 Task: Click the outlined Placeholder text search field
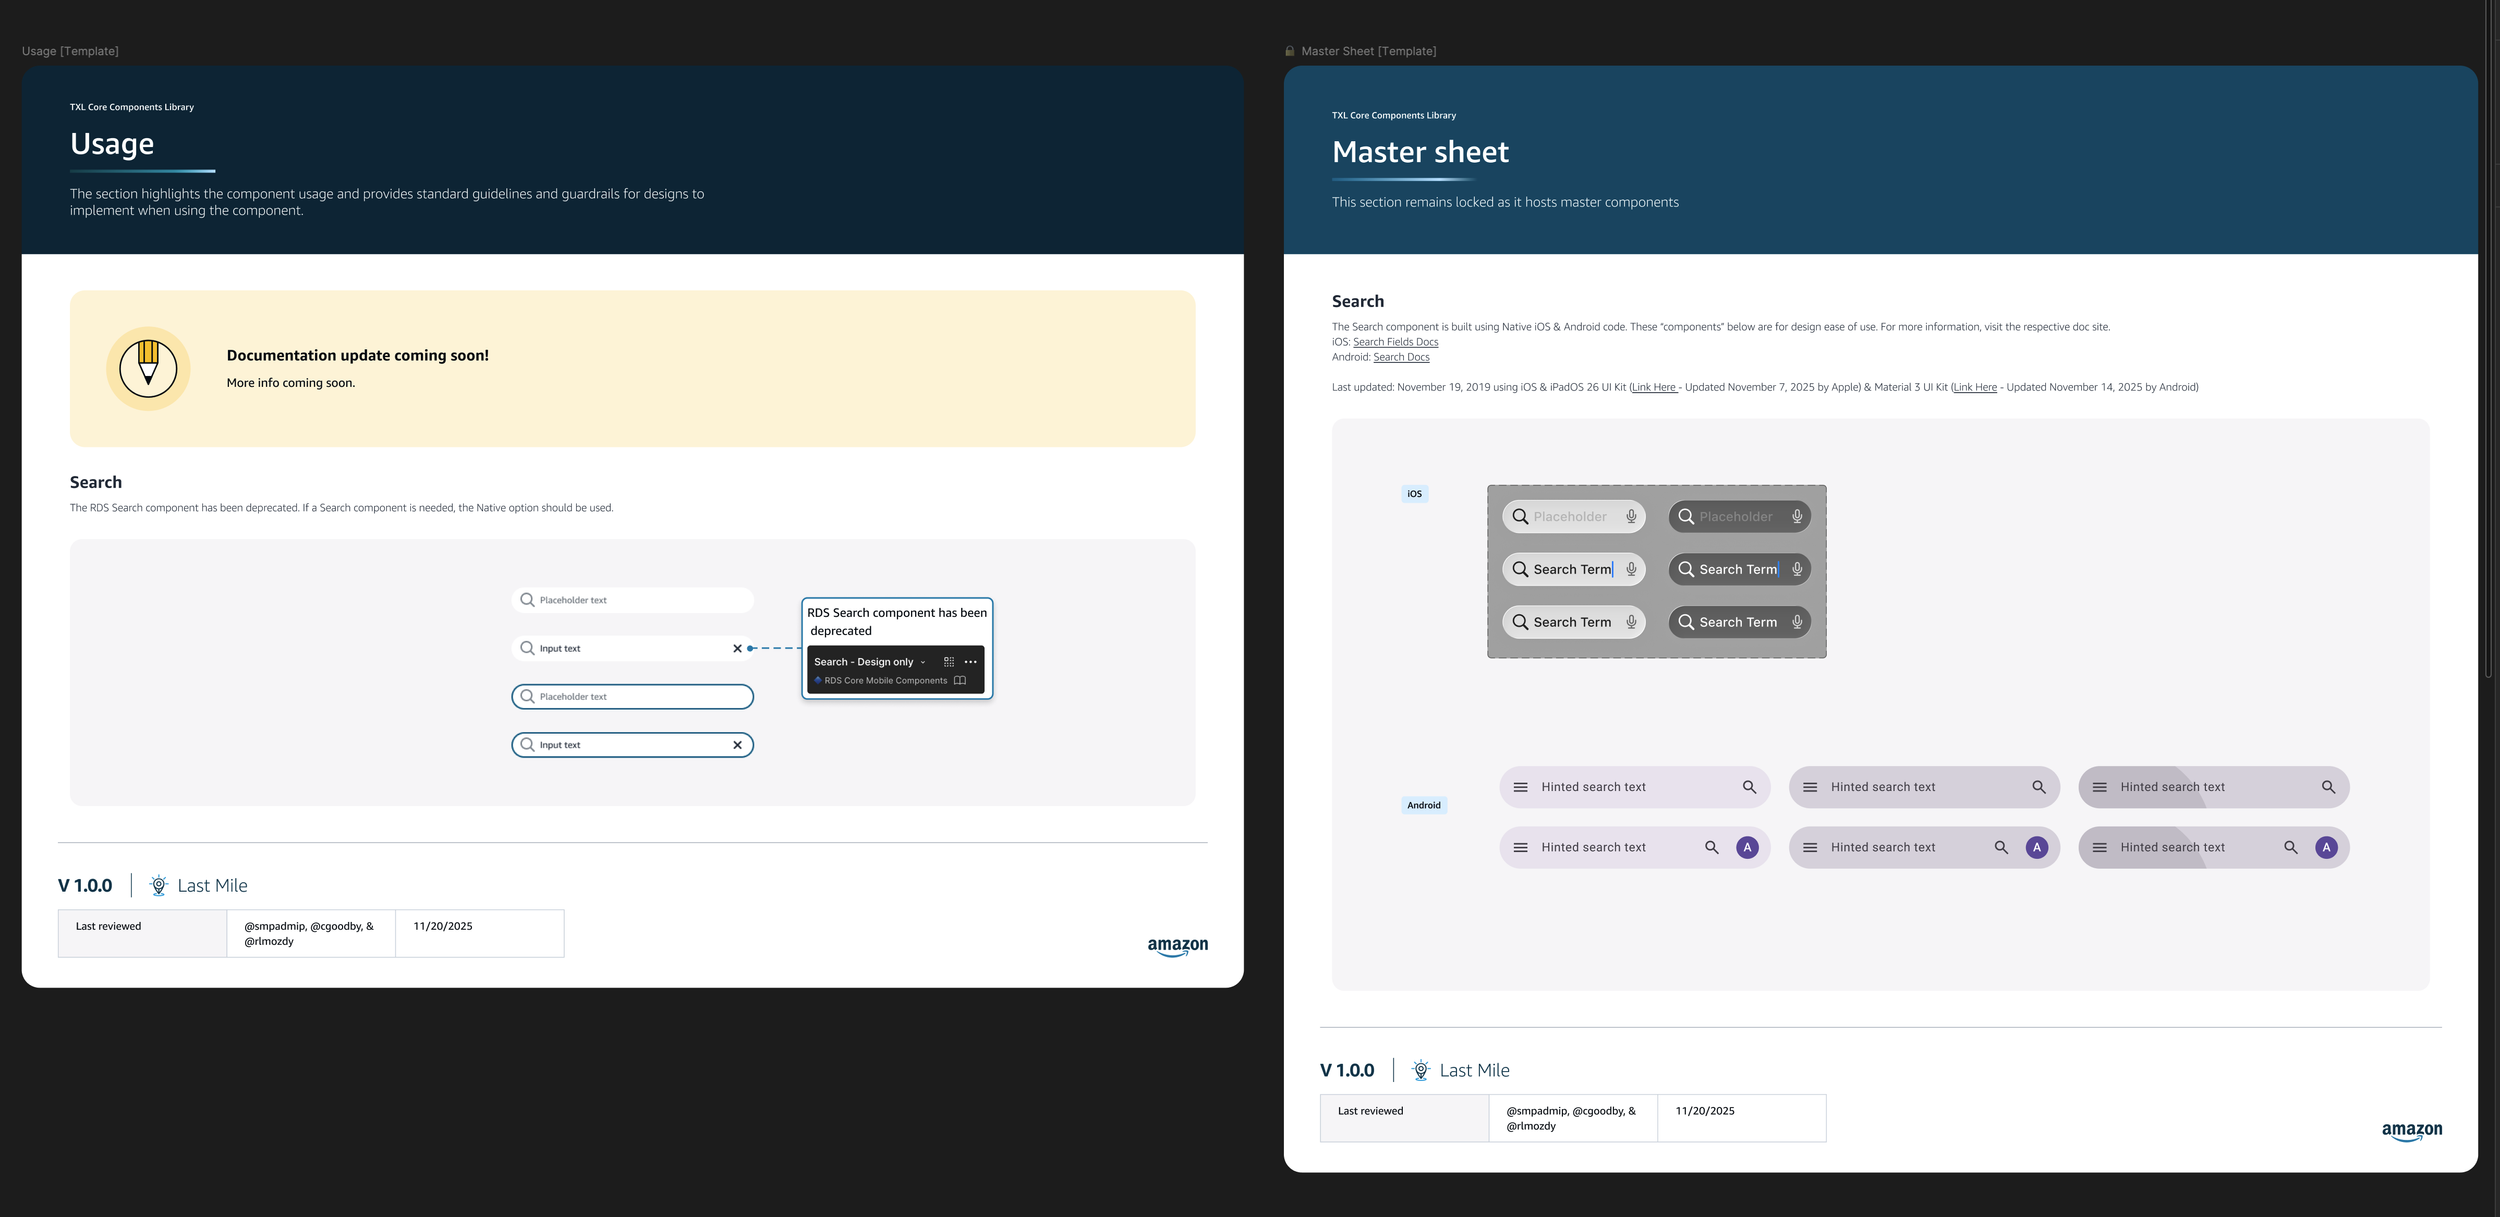click(x=632, y=696)
